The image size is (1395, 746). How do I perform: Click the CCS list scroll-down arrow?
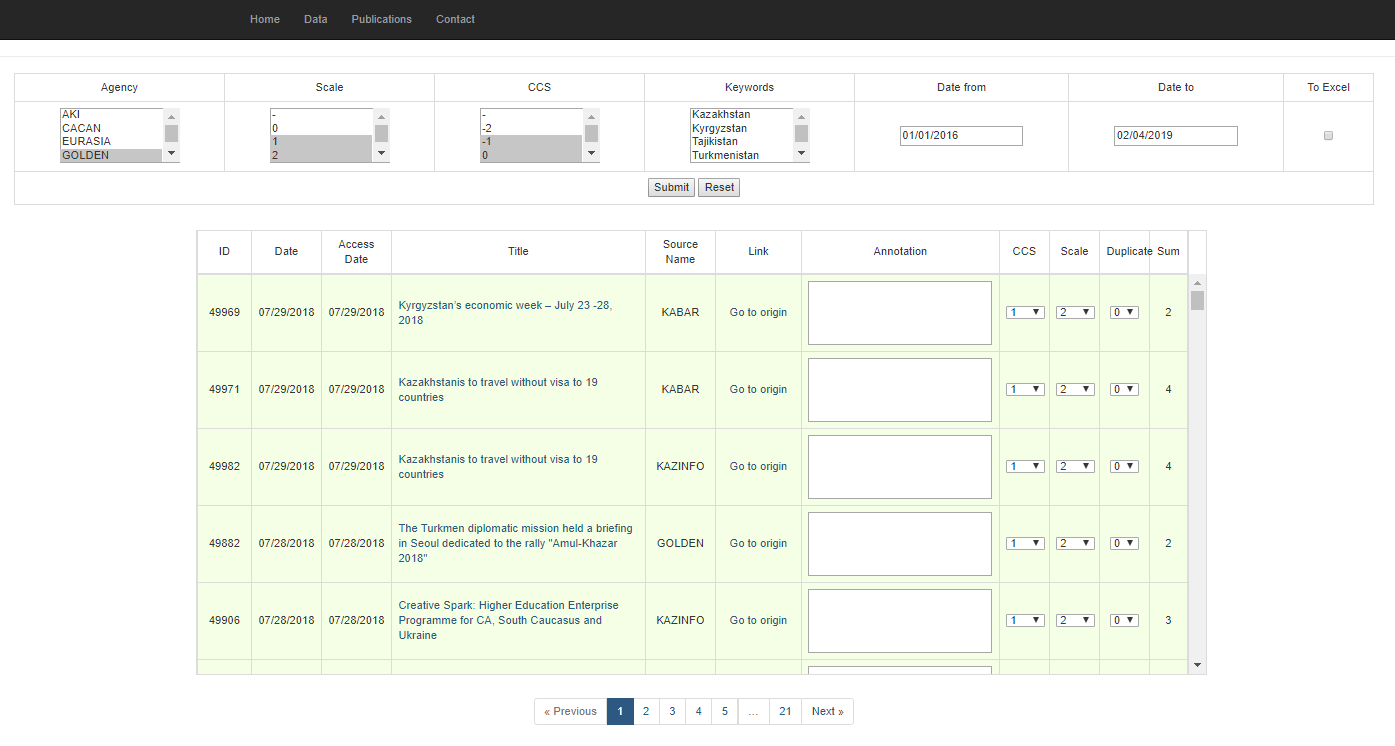[591, 154]
